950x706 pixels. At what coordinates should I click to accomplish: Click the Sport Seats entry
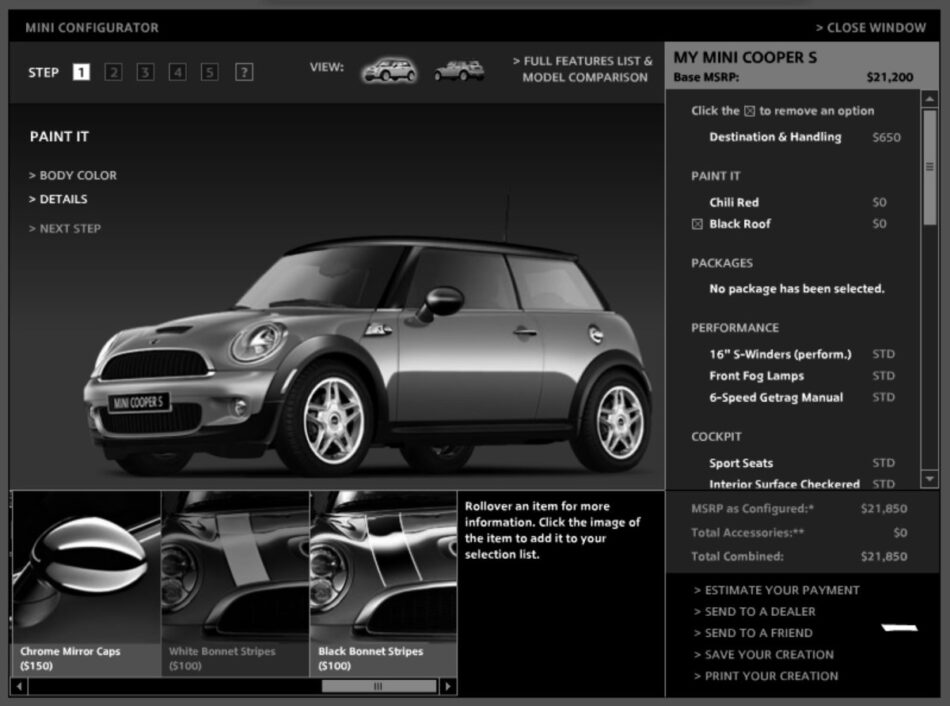pos(741,463)
